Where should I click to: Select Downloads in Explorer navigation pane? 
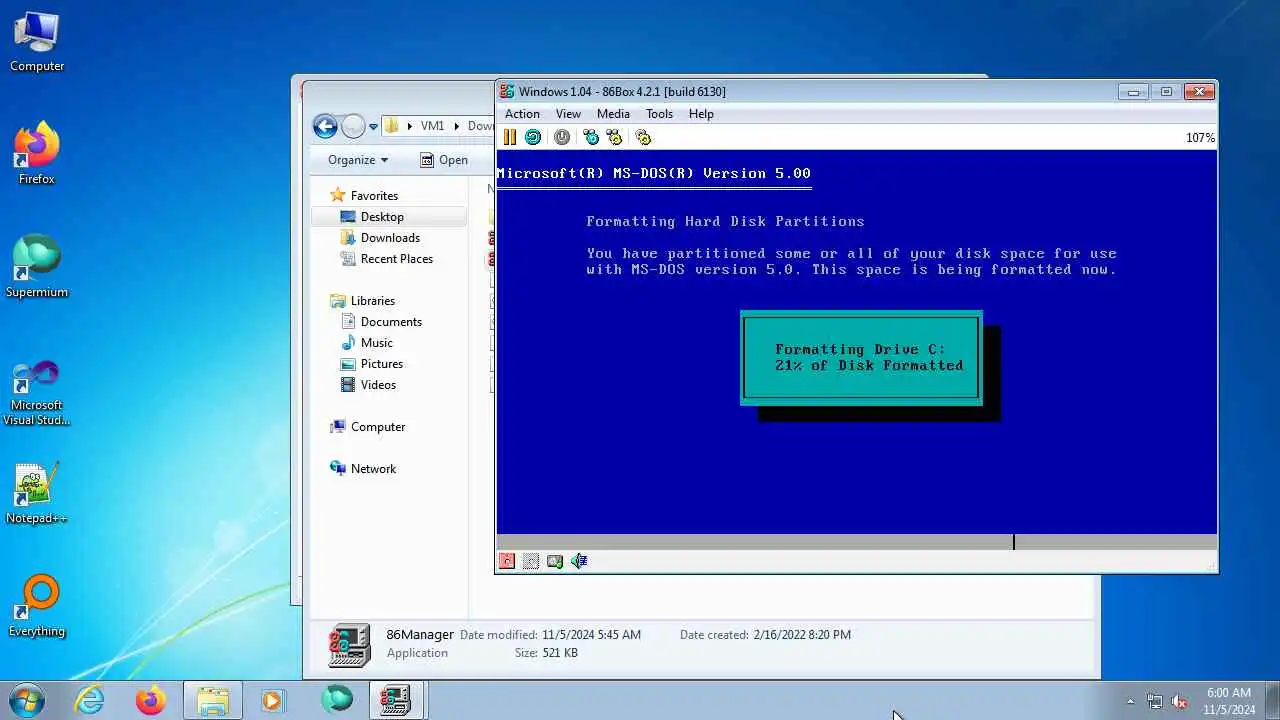390,238
